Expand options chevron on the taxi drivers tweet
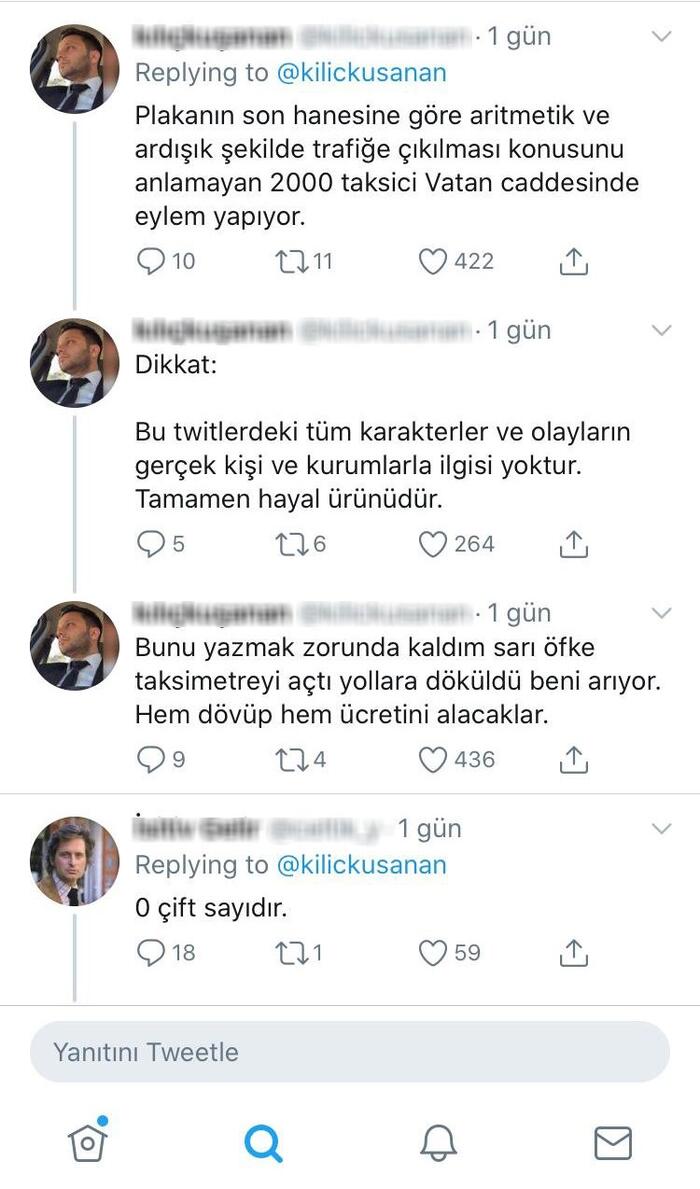Viewport: 700px width, 1189px height. (662, 37)
